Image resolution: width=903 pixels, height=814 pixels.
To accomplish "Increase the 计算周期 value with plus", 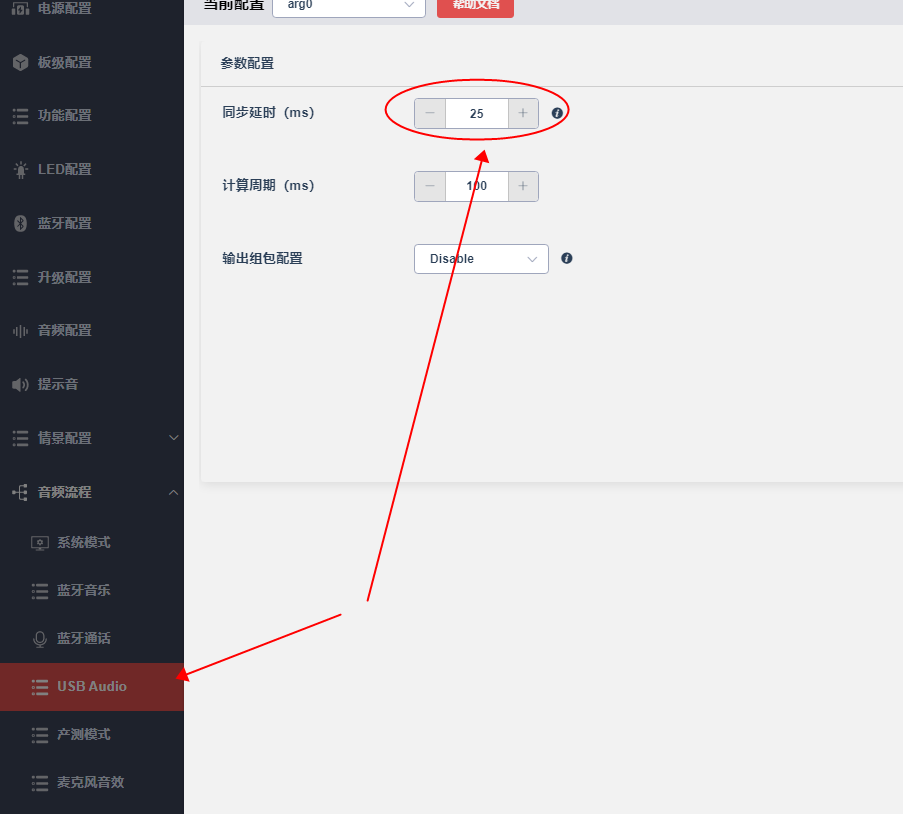I will pyautogui.click(x=523, y=186).
